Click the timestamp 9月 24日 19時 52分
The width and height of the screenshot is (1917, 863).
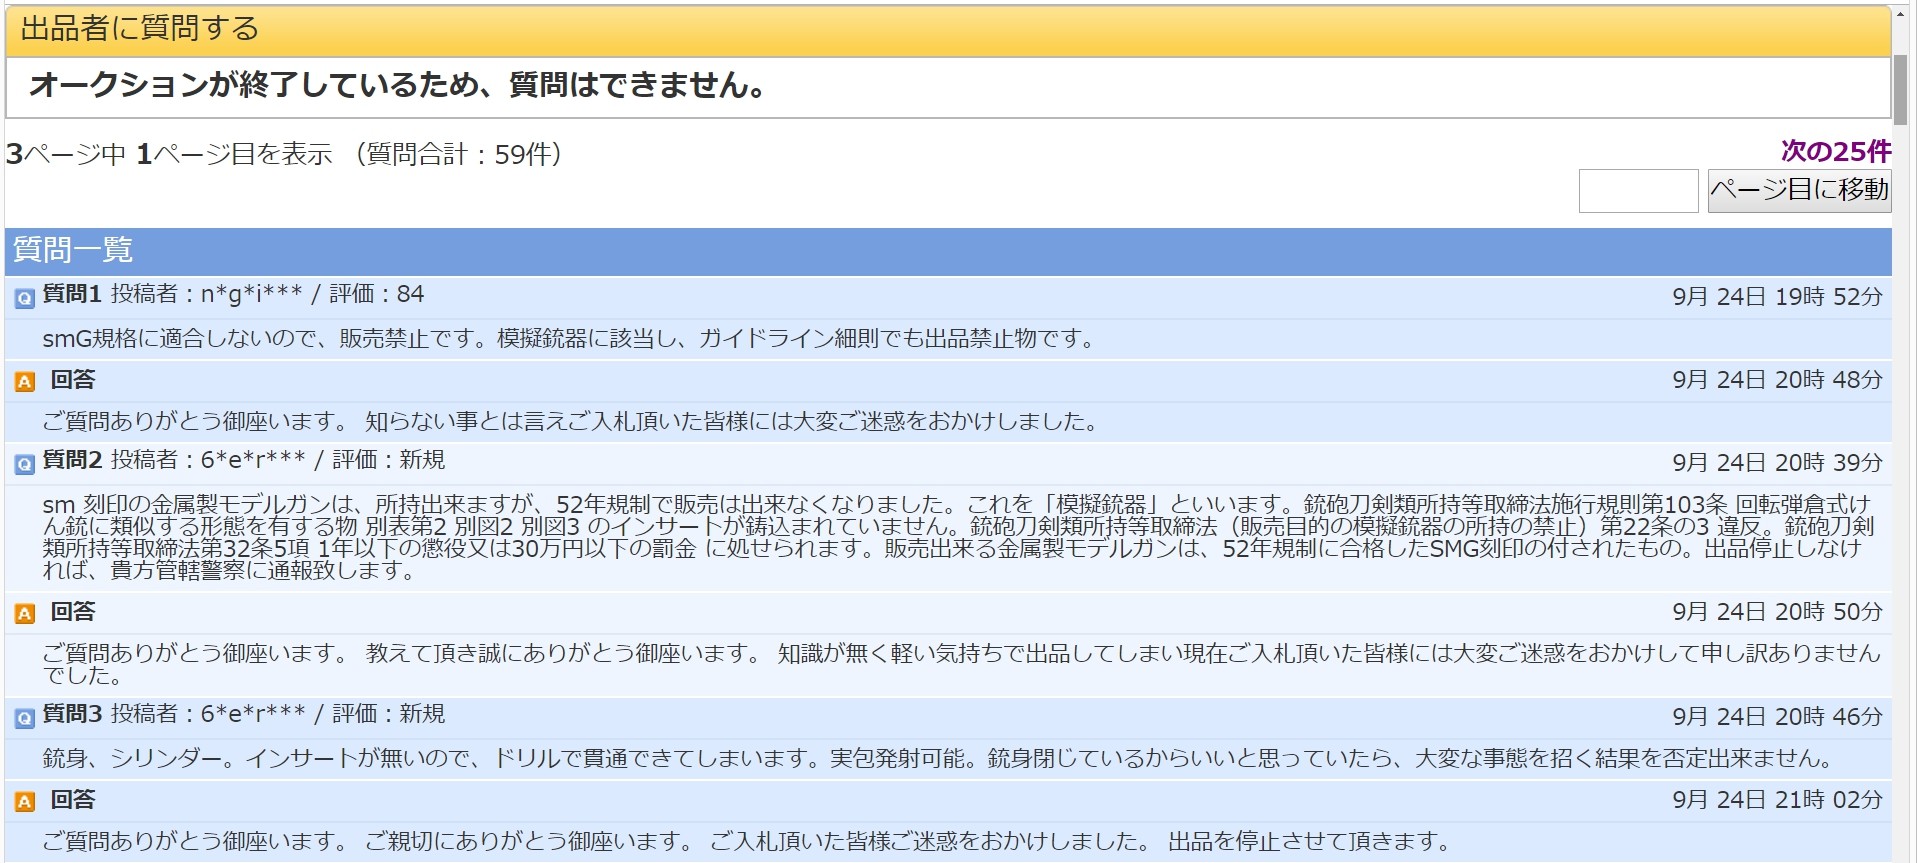pos(1777,297)
